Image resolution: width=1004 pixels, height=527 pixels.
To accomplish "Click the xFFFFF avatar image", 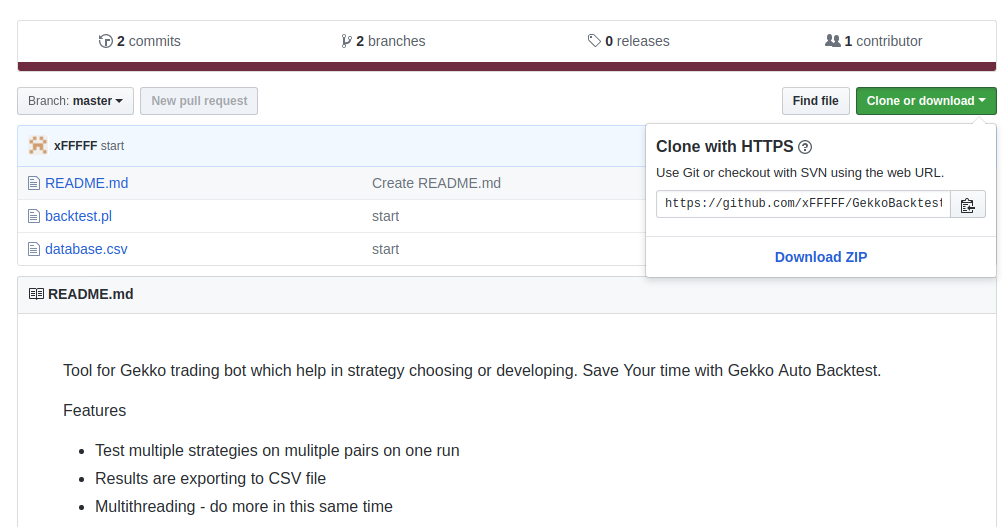I will pyautogui.click(x=38, y=145).
